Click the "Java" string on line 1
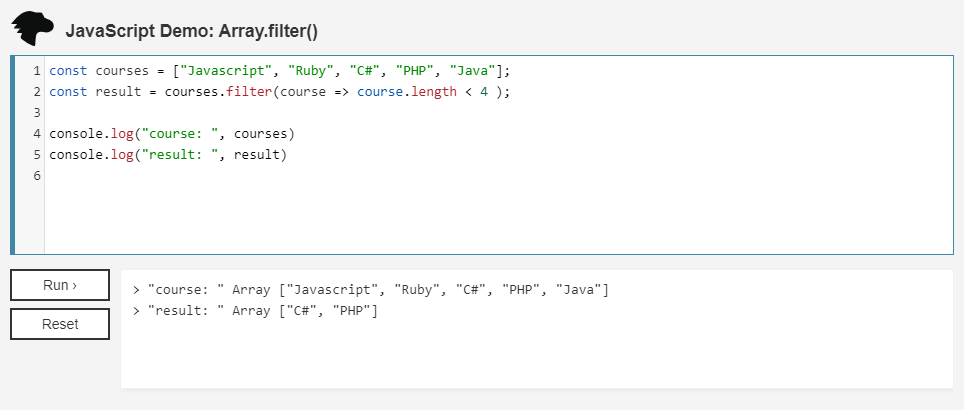The height and width of the screenshot is (411, 968). point(474,71)
